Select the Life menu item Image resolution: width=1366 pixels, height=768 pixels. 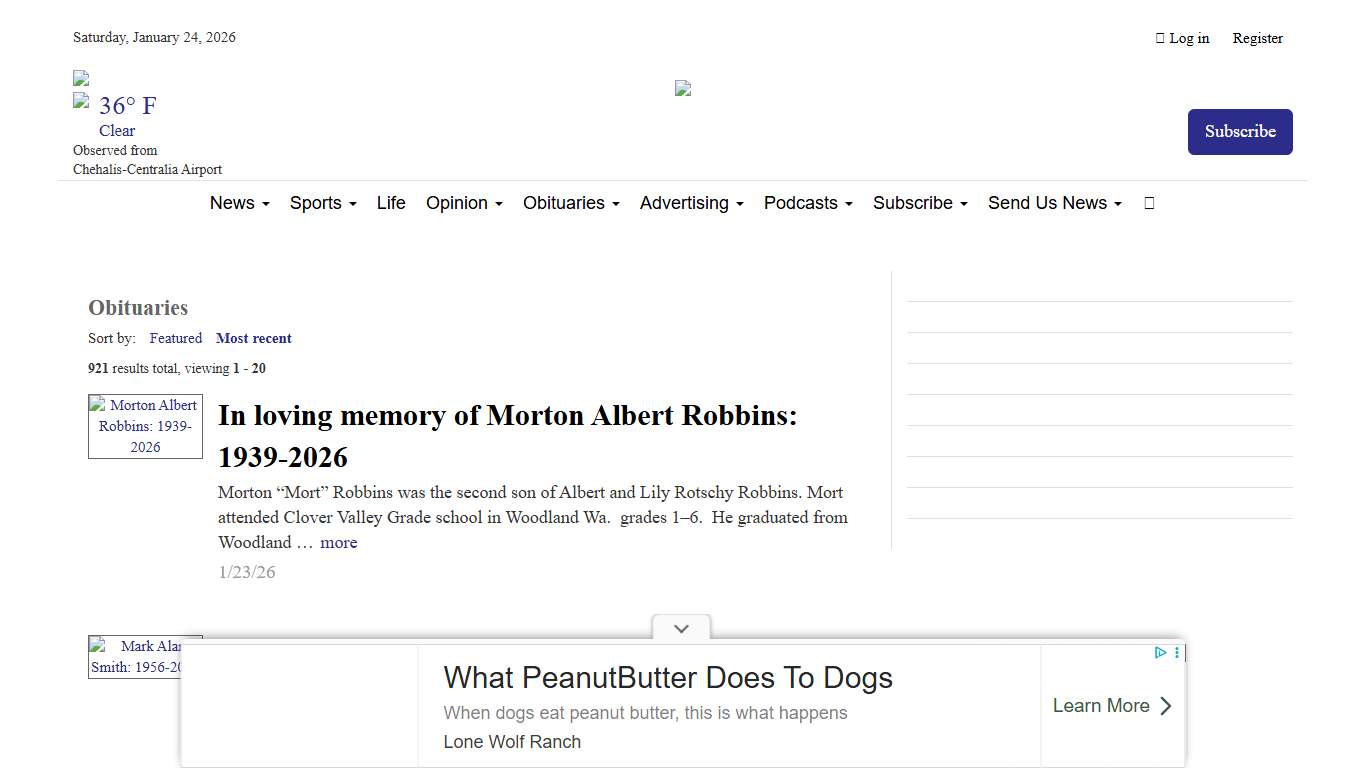(x=391, y=203)
